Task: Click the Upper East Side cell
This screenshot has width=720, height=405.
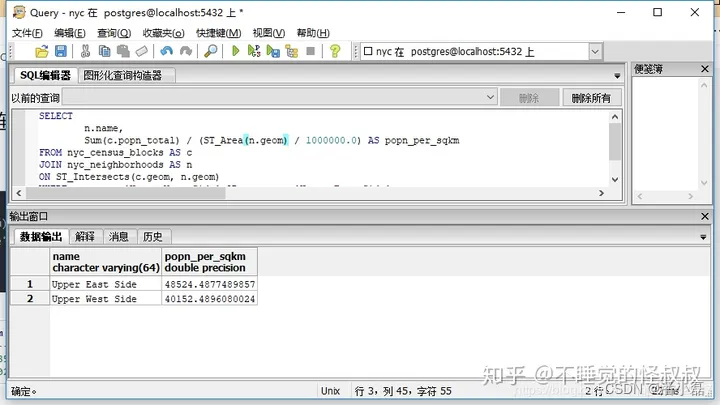Action: pos(106,284)
